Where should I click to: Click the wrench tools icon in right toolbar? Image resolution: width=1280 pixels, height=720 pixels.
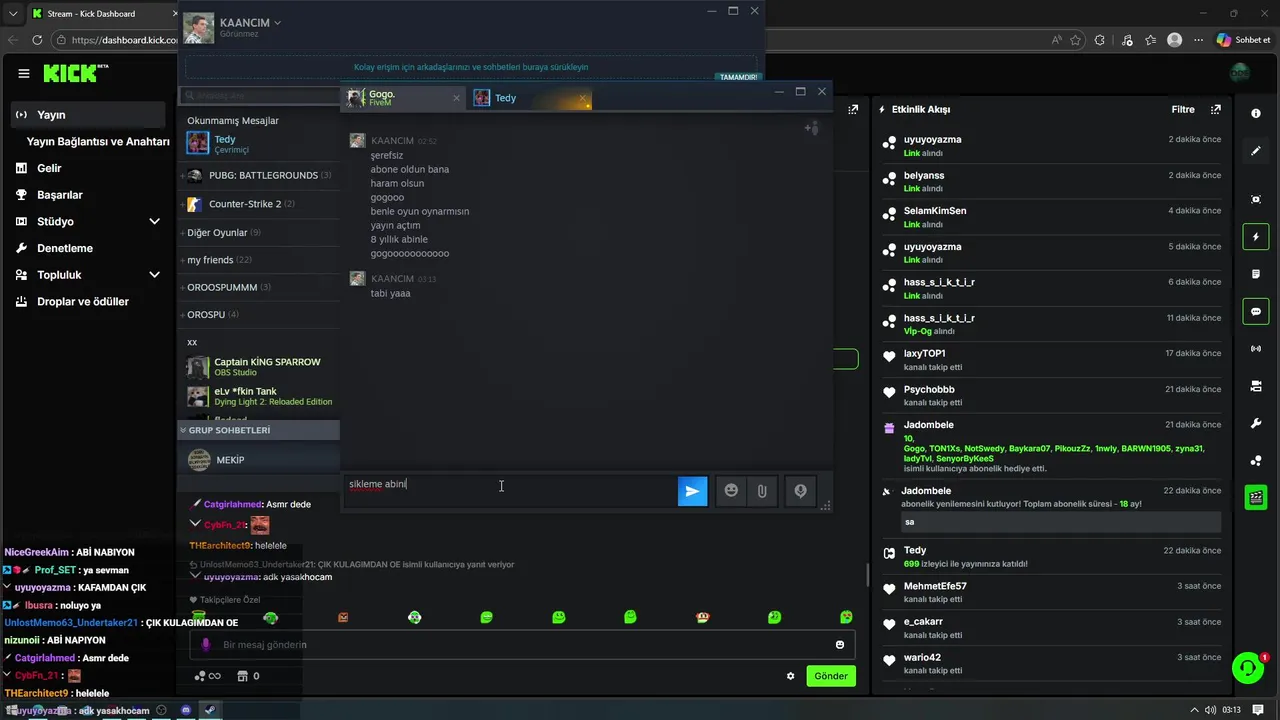tap(1256, 423)
